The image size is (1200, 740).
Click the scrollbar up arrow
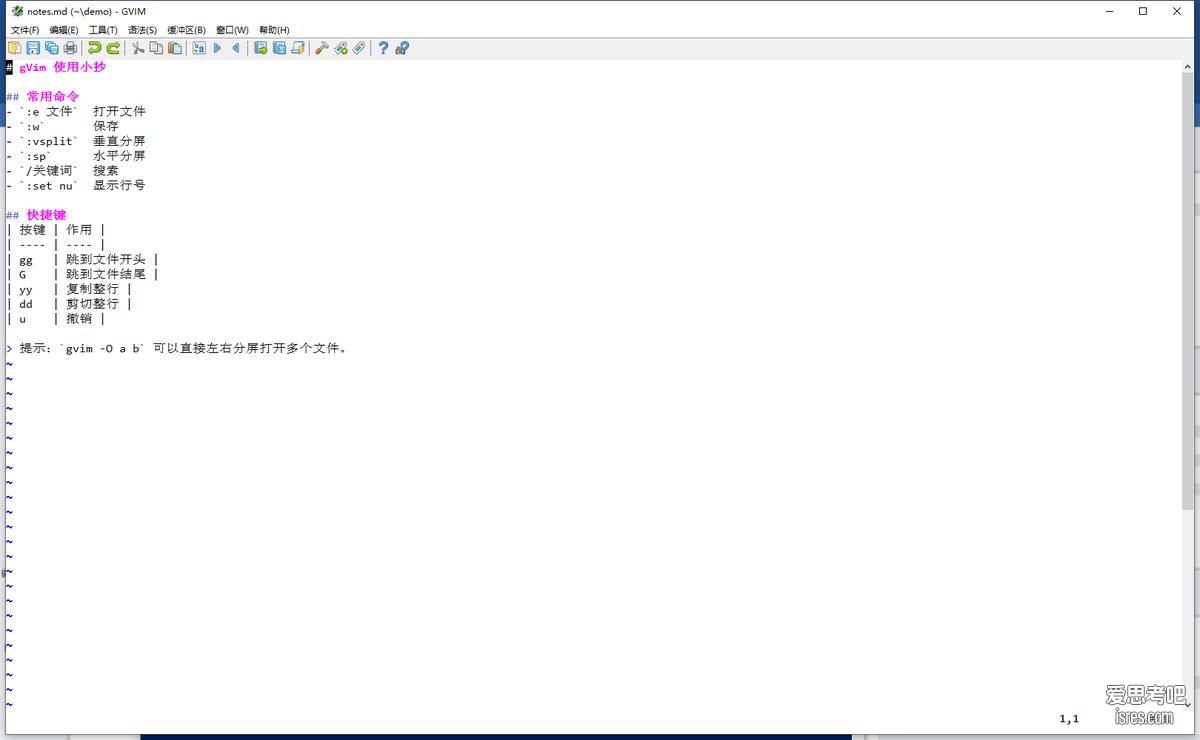[x=1189, y=65]
